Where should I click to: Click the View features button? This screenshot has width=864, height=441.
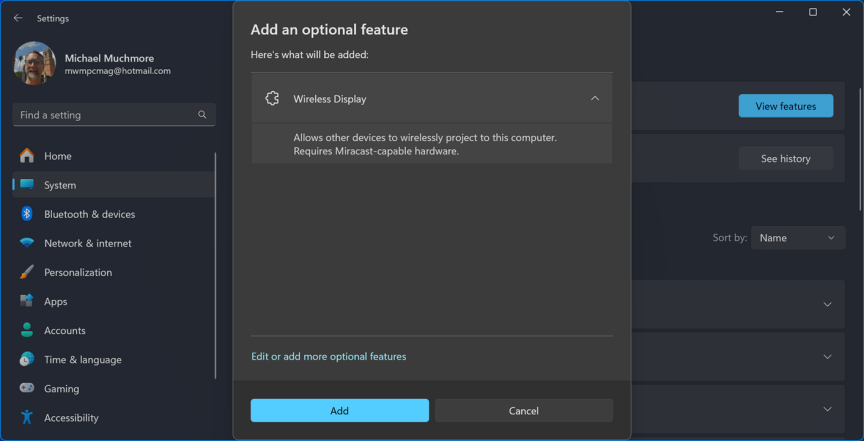[x=786, y=106]
